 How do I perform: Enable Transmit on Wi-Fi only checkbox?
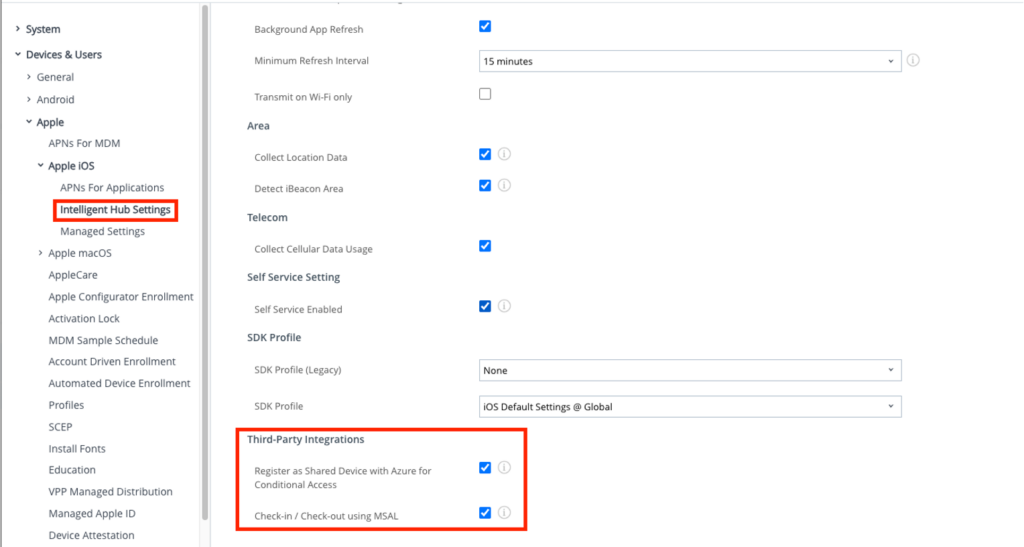[485, 94]
